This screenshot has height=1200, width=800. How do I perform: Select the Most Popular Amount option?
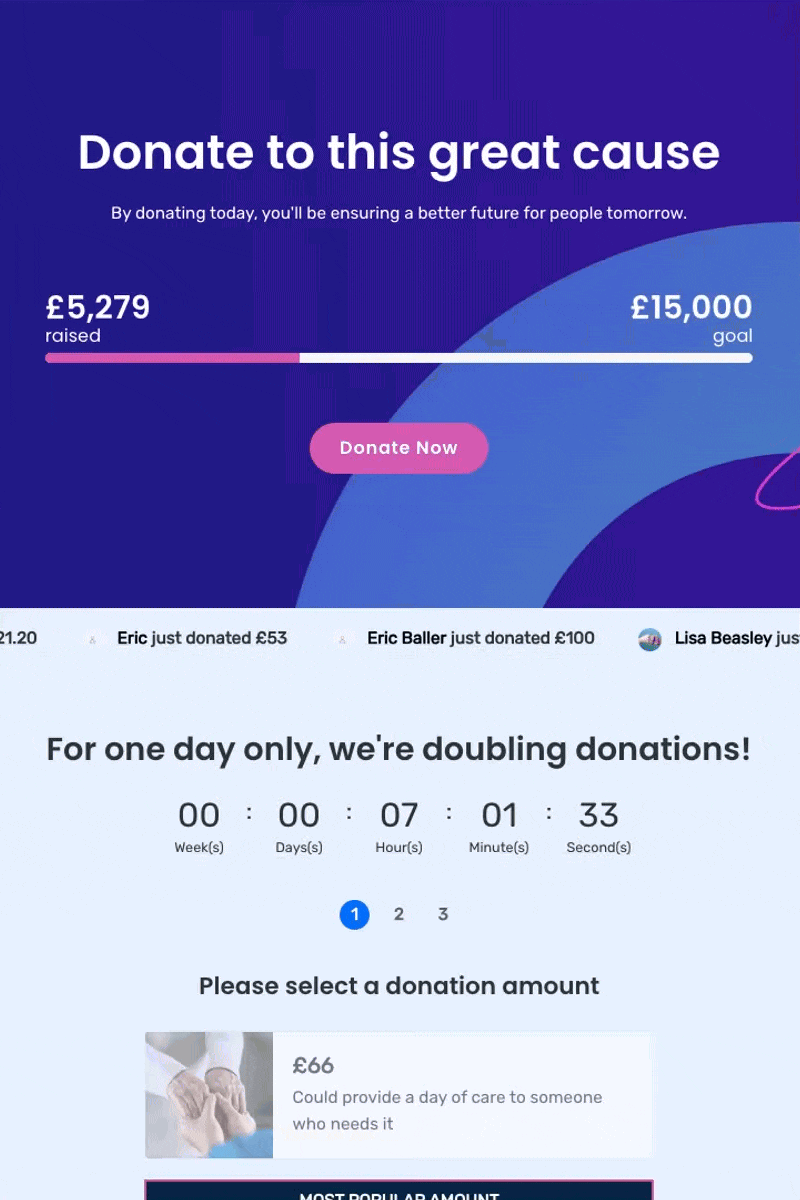click(399, 1190)
